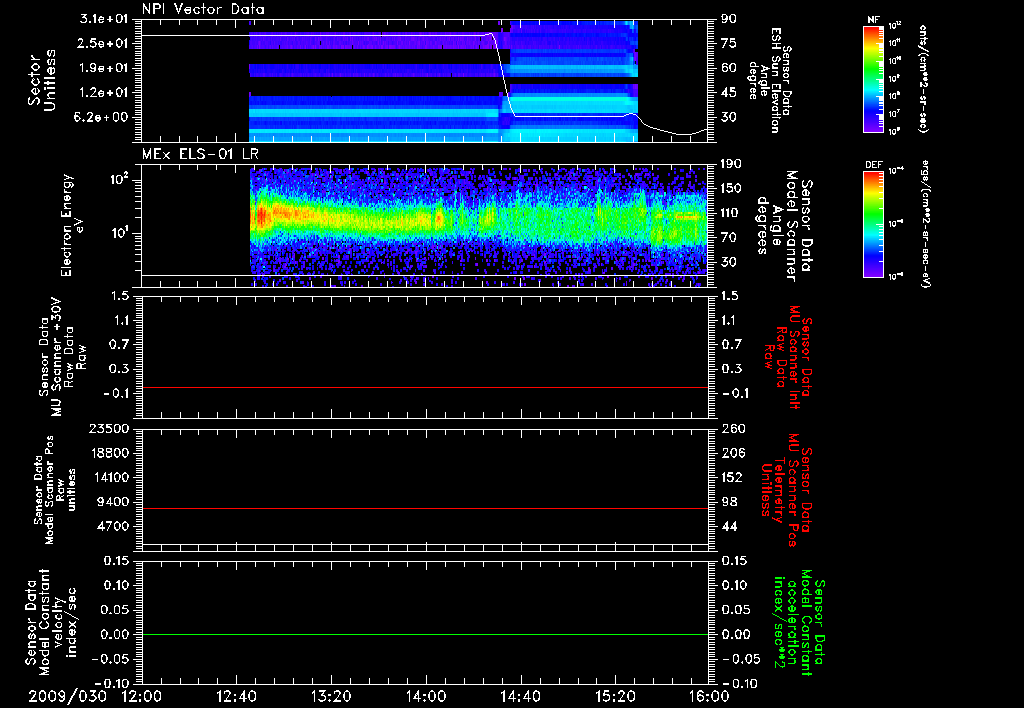Click the 4700 scanner position tick label
This screenshot has height=708, width=1024.
112,526
